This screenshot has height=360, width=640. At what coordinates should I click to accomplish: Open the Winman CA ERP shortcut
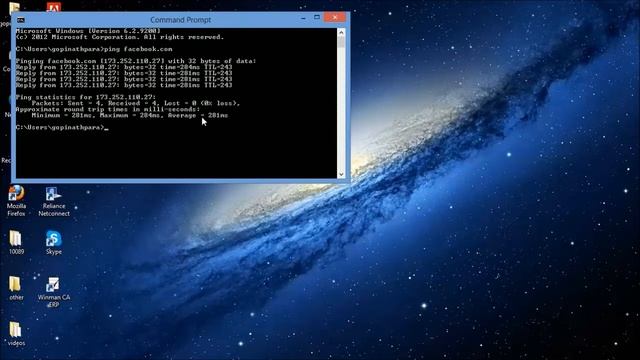53,292
